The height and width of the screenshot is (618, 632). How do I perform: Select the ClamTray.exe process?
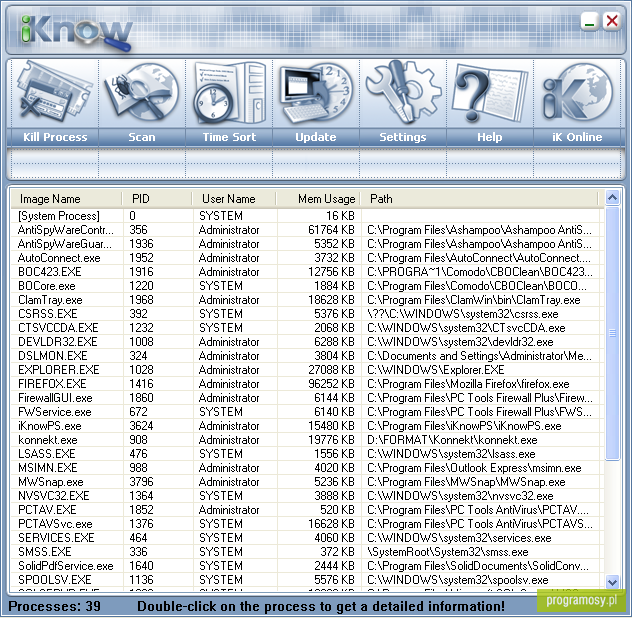[307, 300]
